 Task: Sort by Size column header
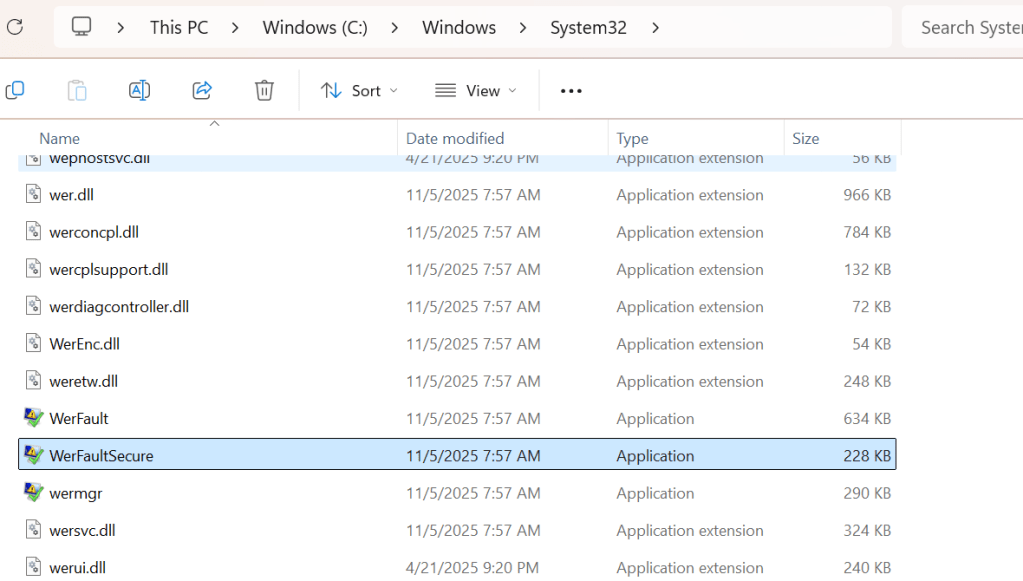(806, 139)
